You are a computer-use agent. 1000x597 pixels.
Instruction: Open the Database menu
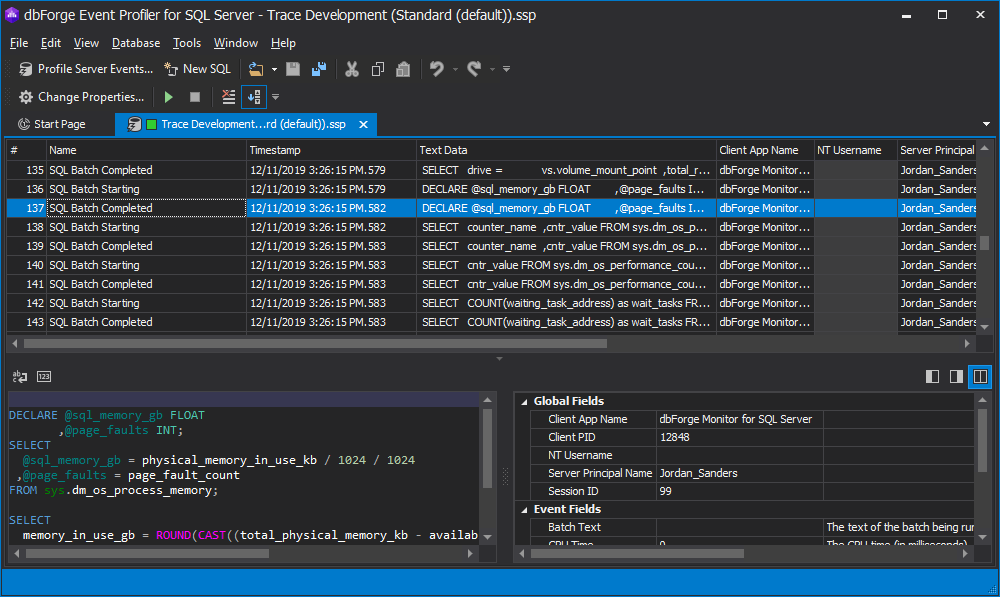(135, 43)
